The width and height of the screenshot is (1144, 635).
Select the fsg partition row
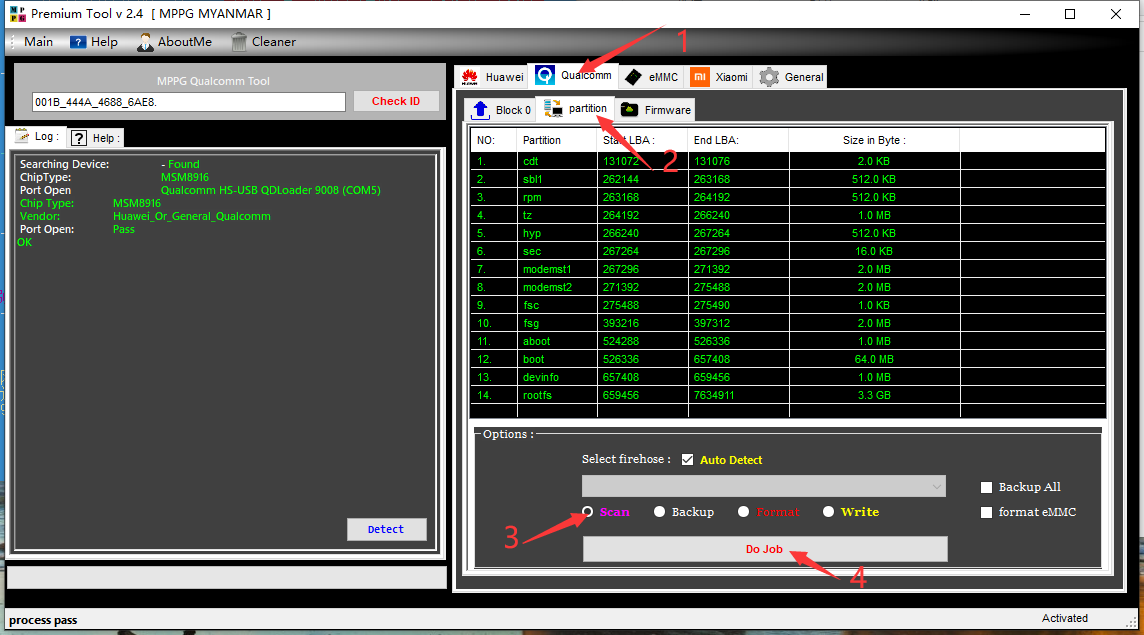tap(788, 323)
